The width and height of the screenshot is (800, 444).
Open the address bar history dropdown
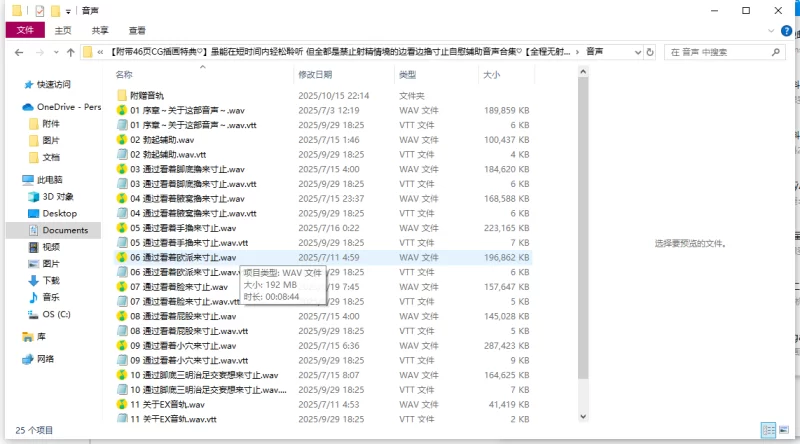point(636,52)
